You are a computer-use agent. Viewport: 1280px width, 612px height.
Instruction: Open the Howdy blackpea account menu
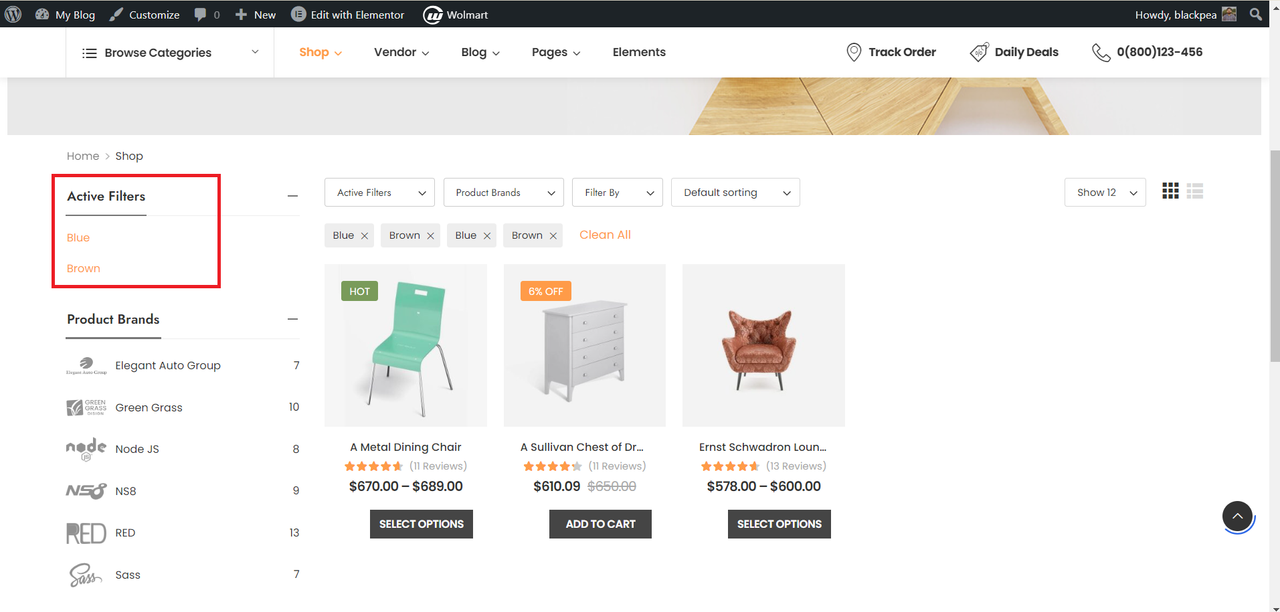1186,14
